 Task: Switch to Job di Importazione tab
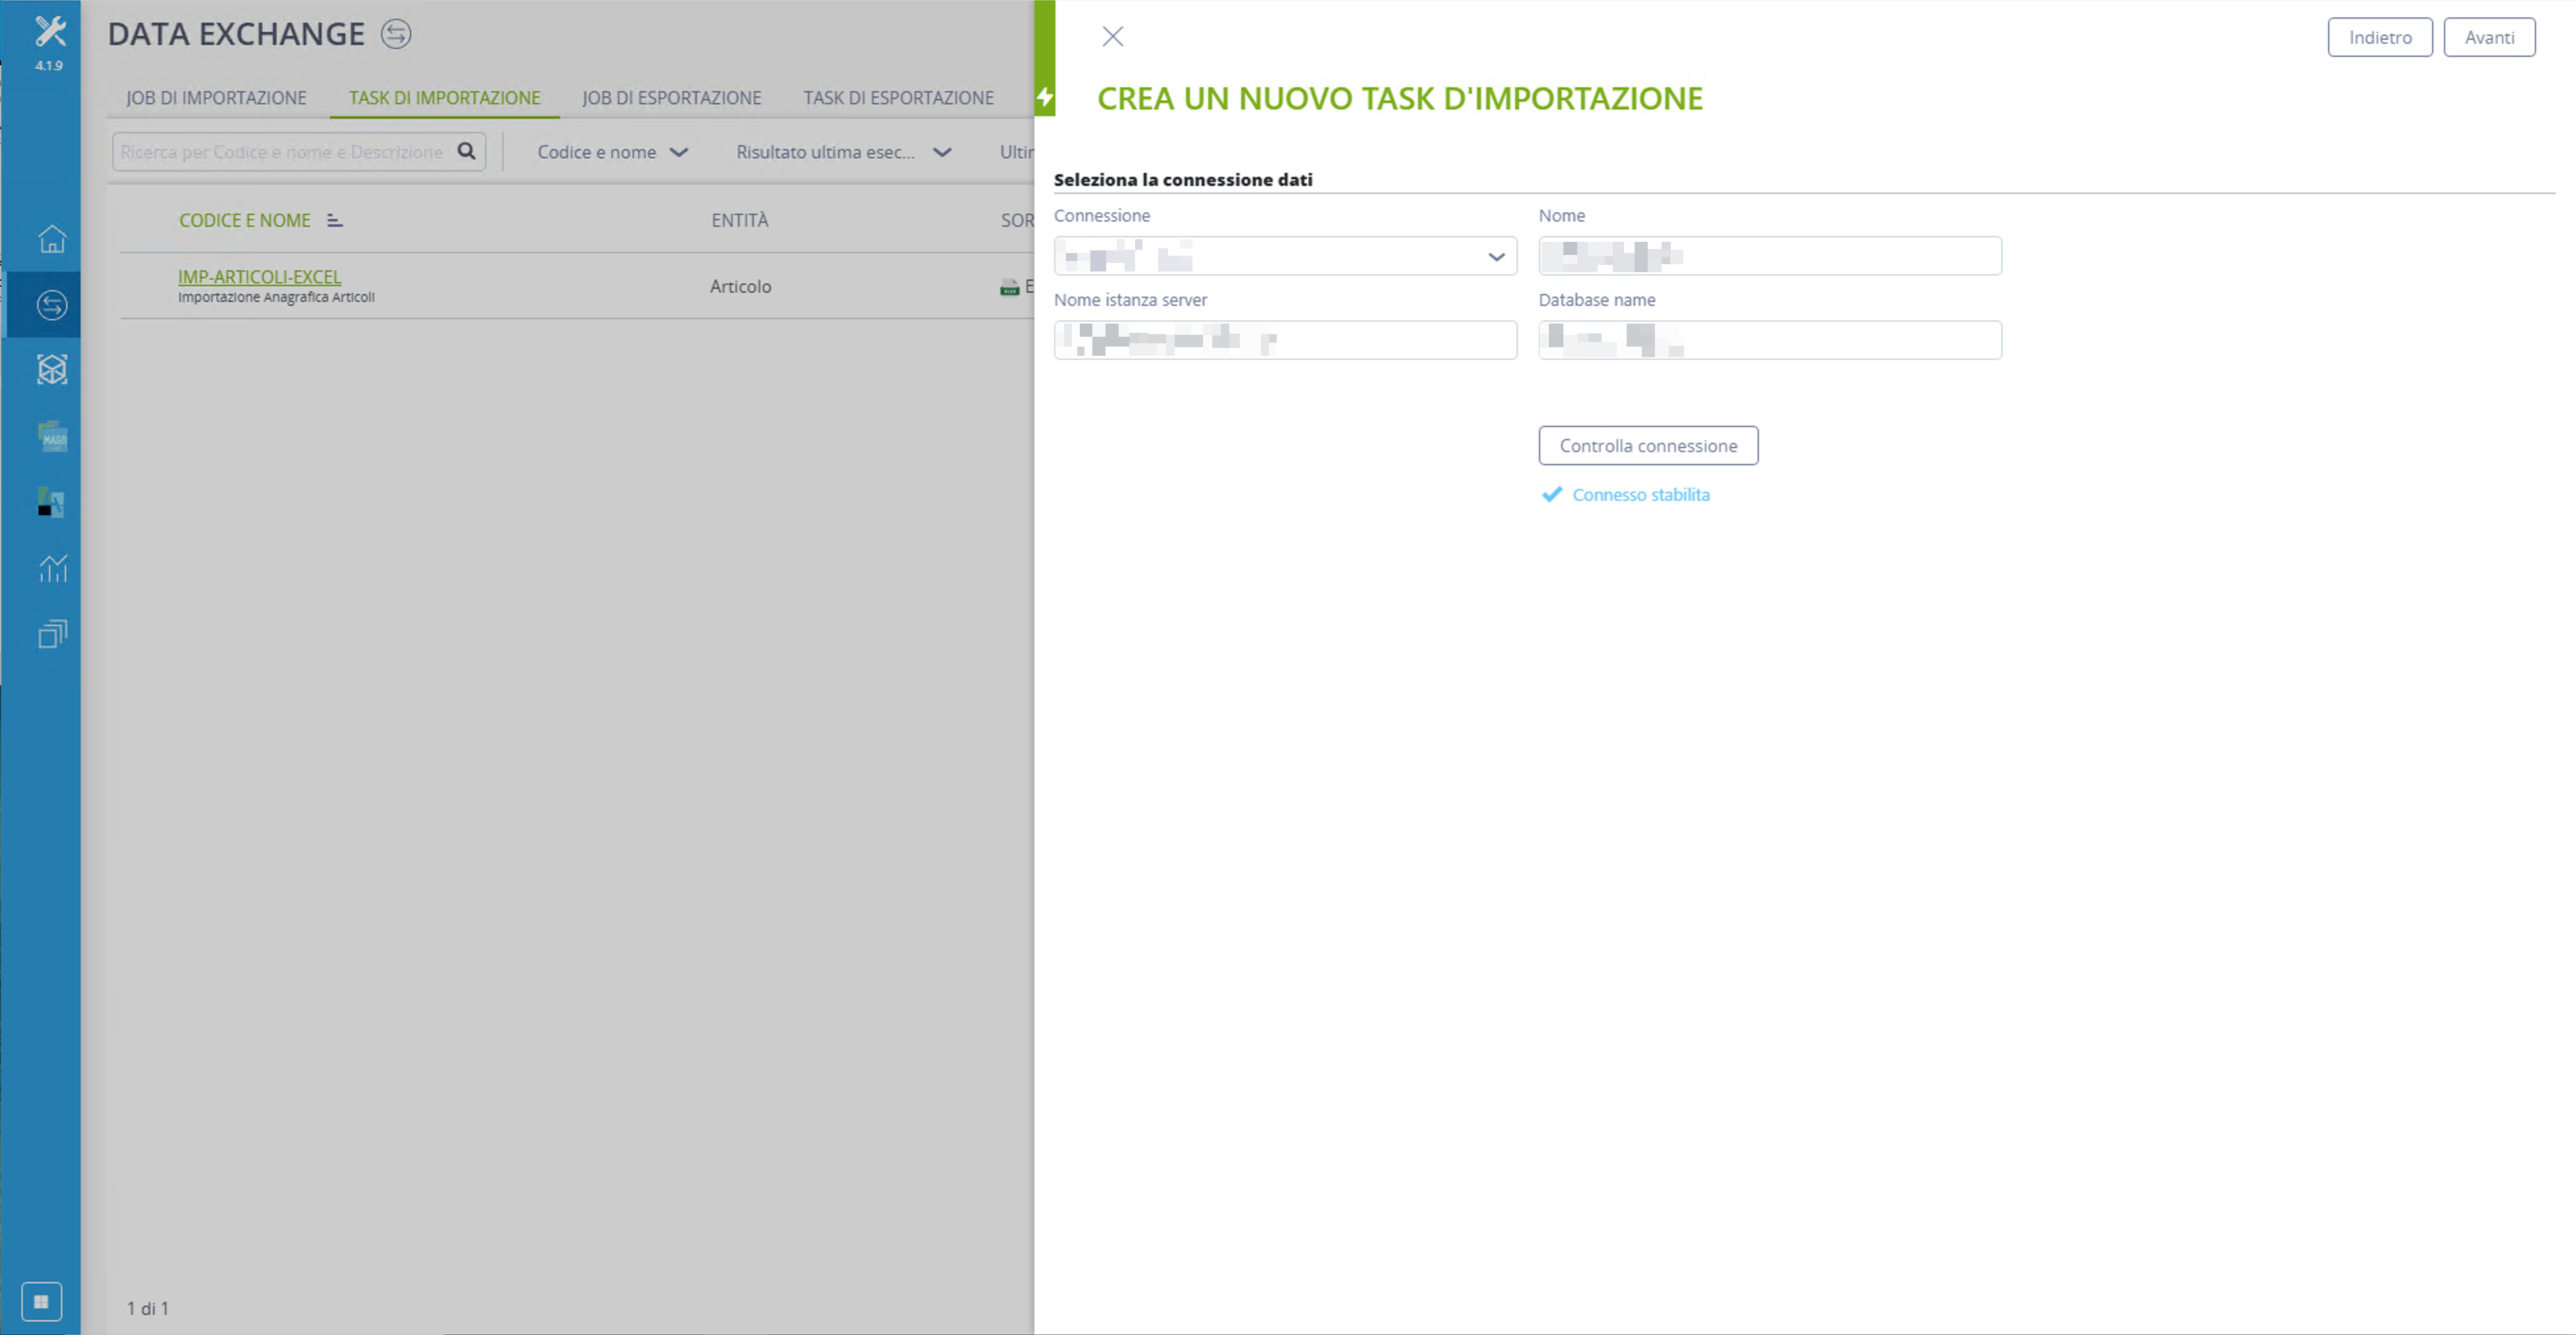pos(216,97)
